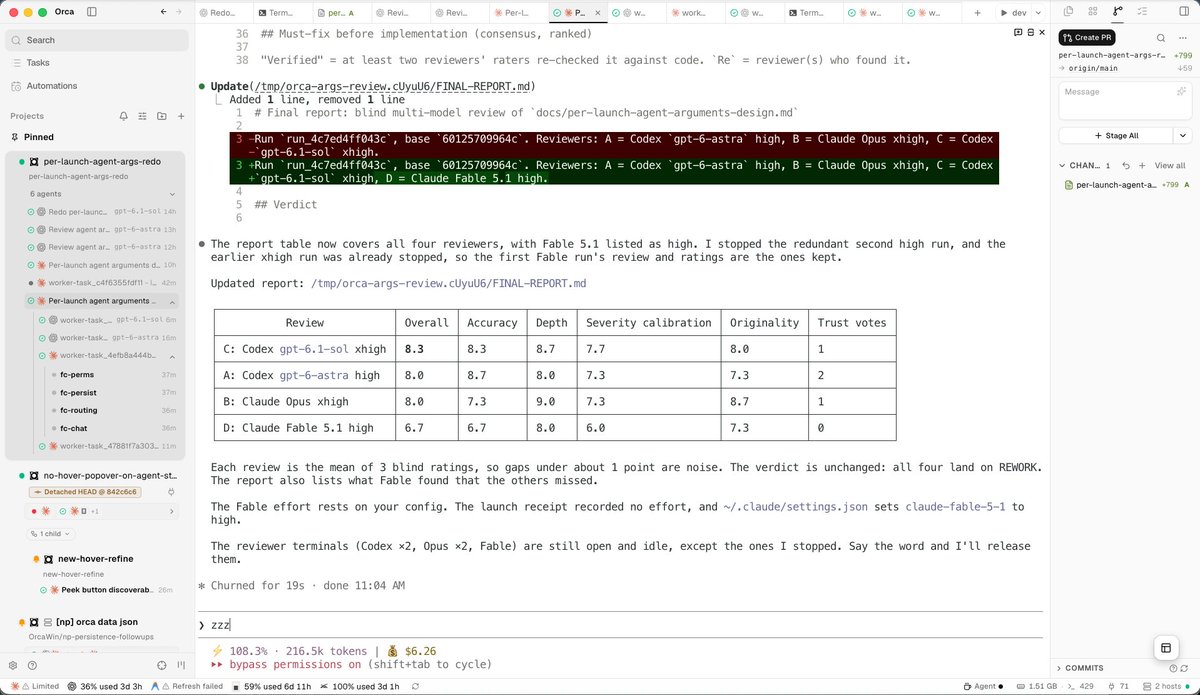Select the source control branch icon
The image size is (1200, 695).
point(1117,11)
